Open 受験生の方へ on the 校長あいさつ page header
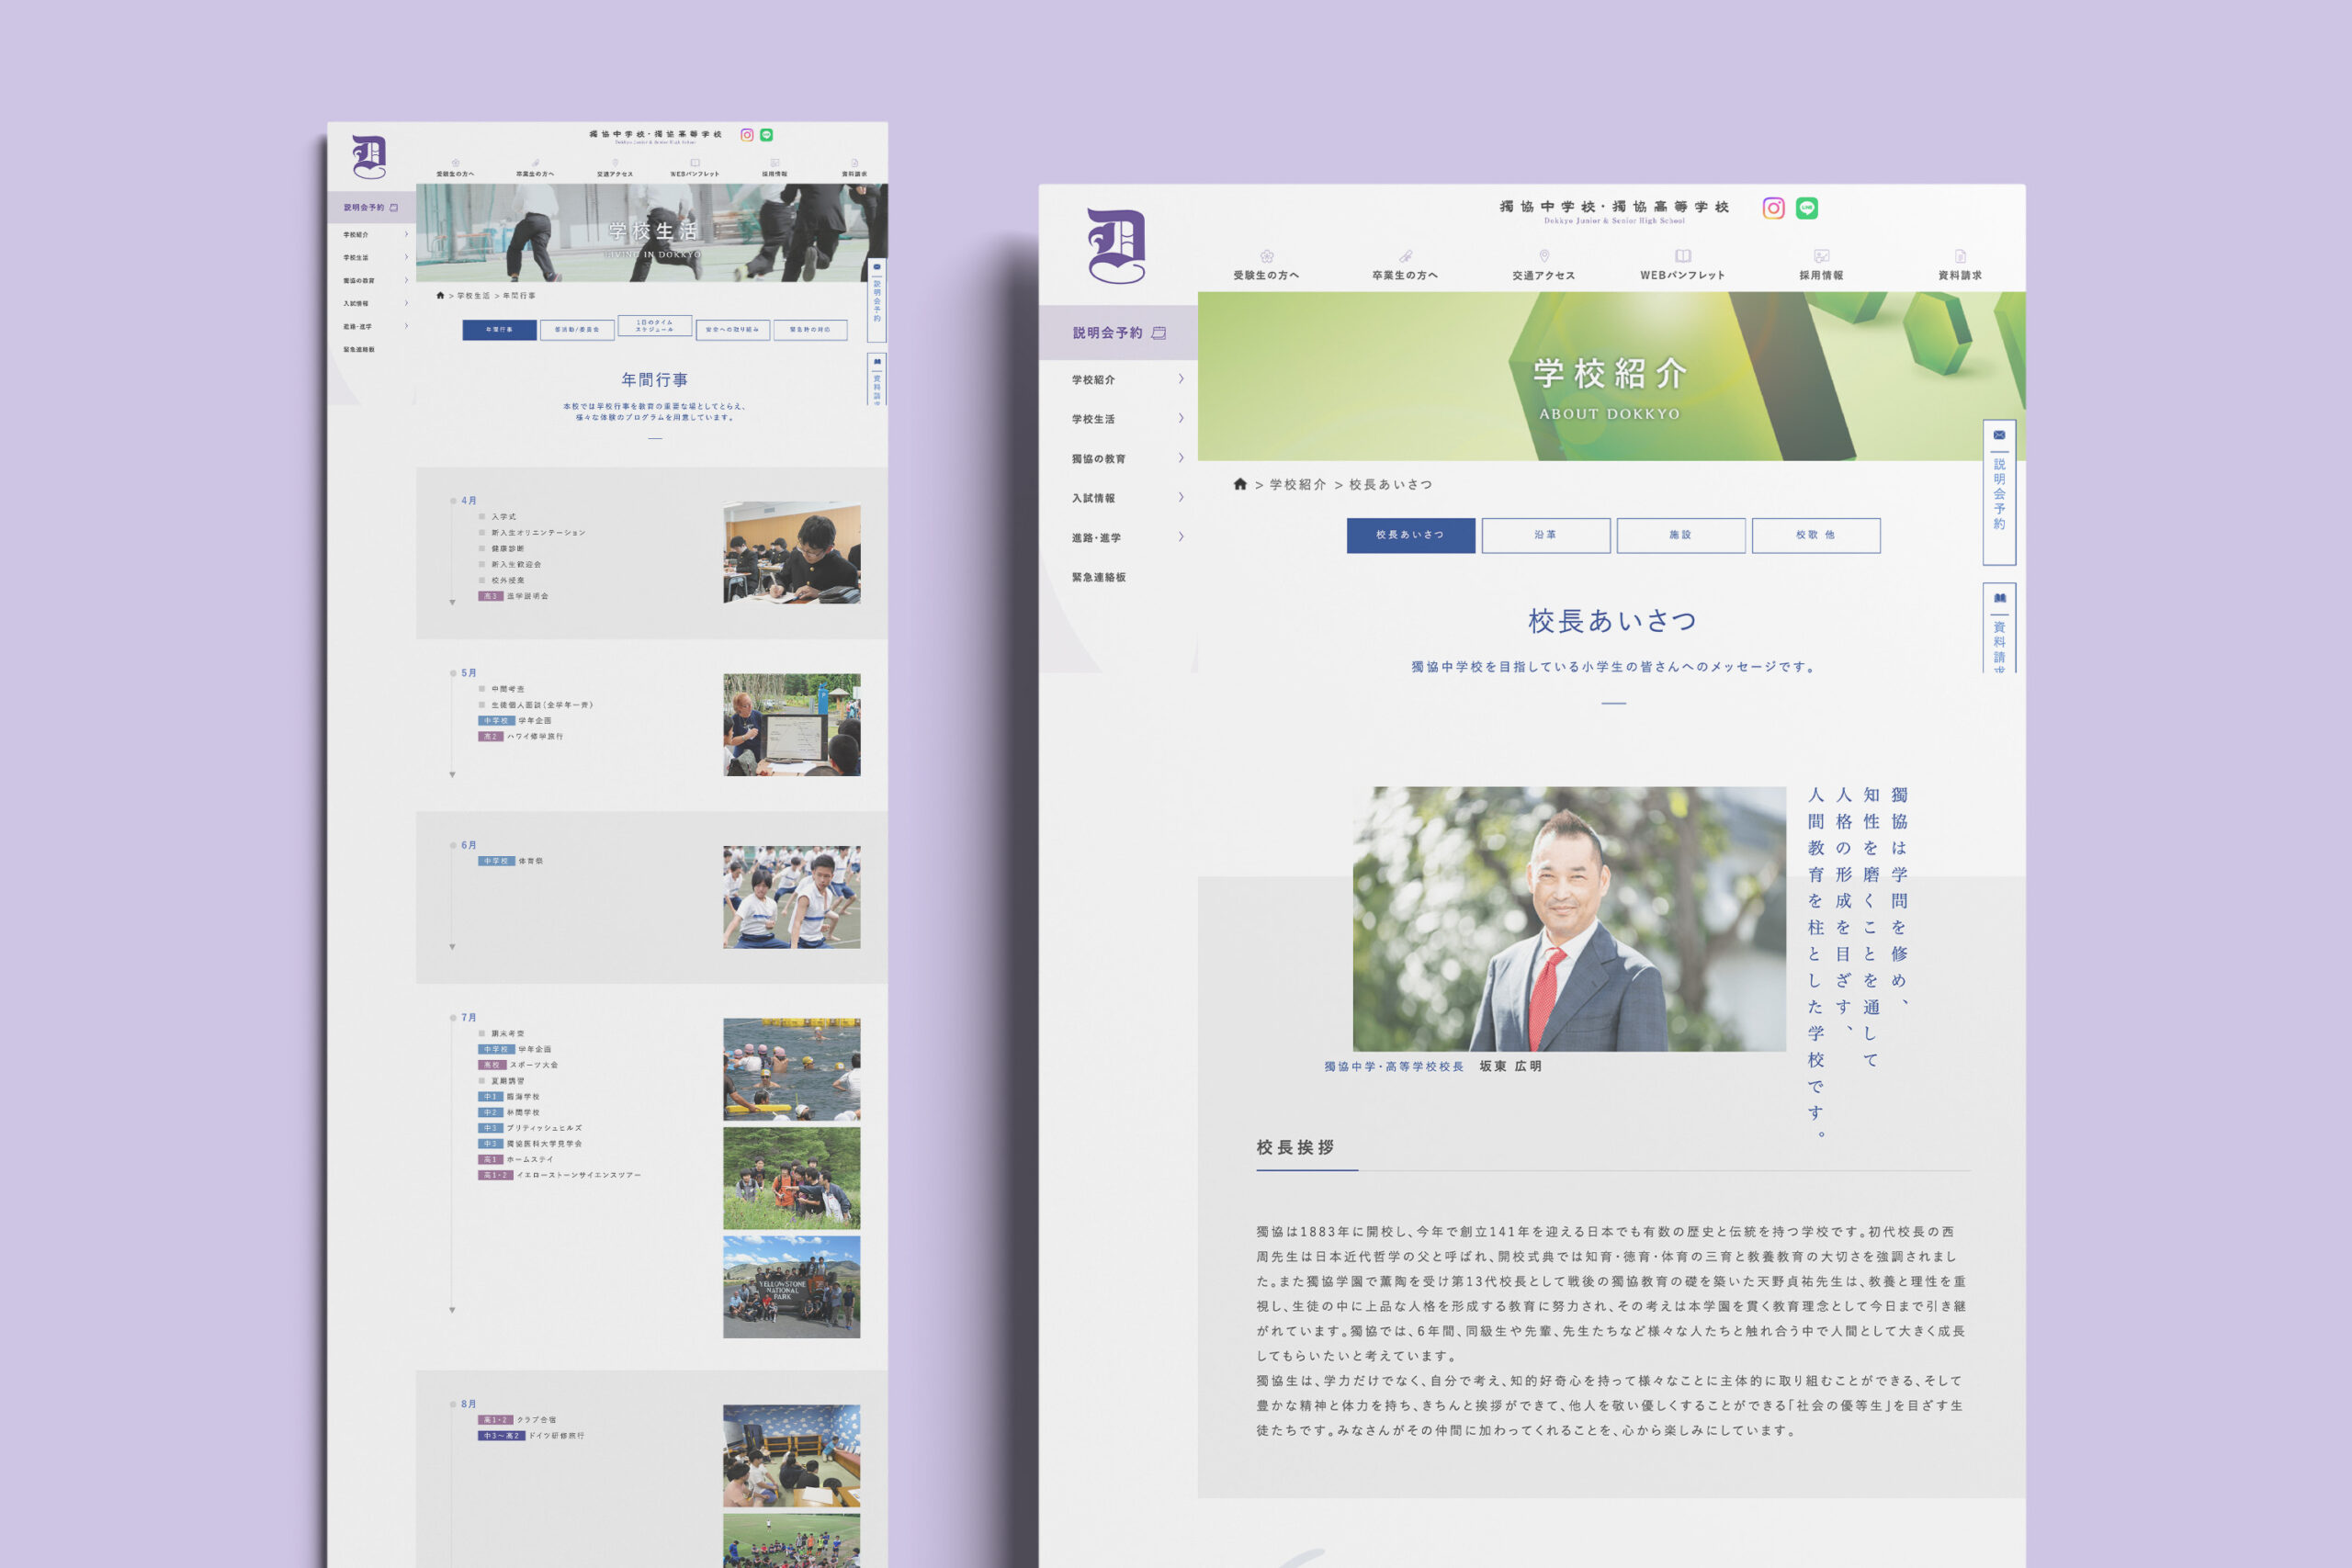The image size is (2352, 1568). click(x=1266, y=266)
